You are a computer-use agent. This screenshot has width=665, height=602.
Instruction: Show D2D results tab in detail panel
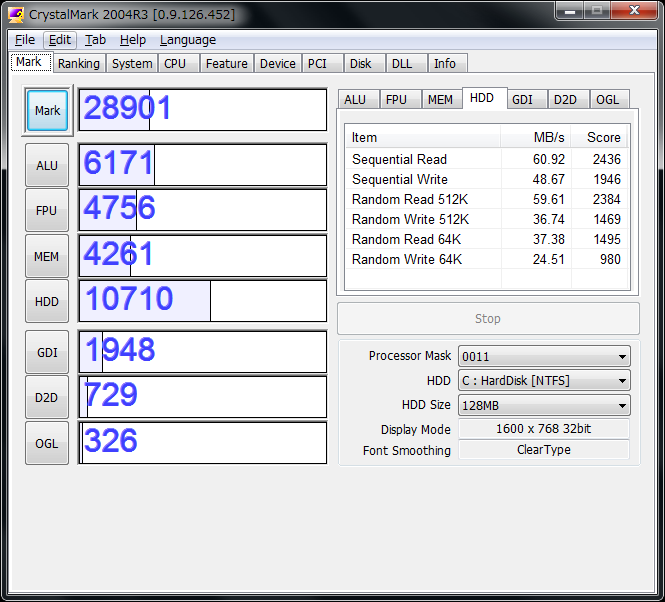568,99
